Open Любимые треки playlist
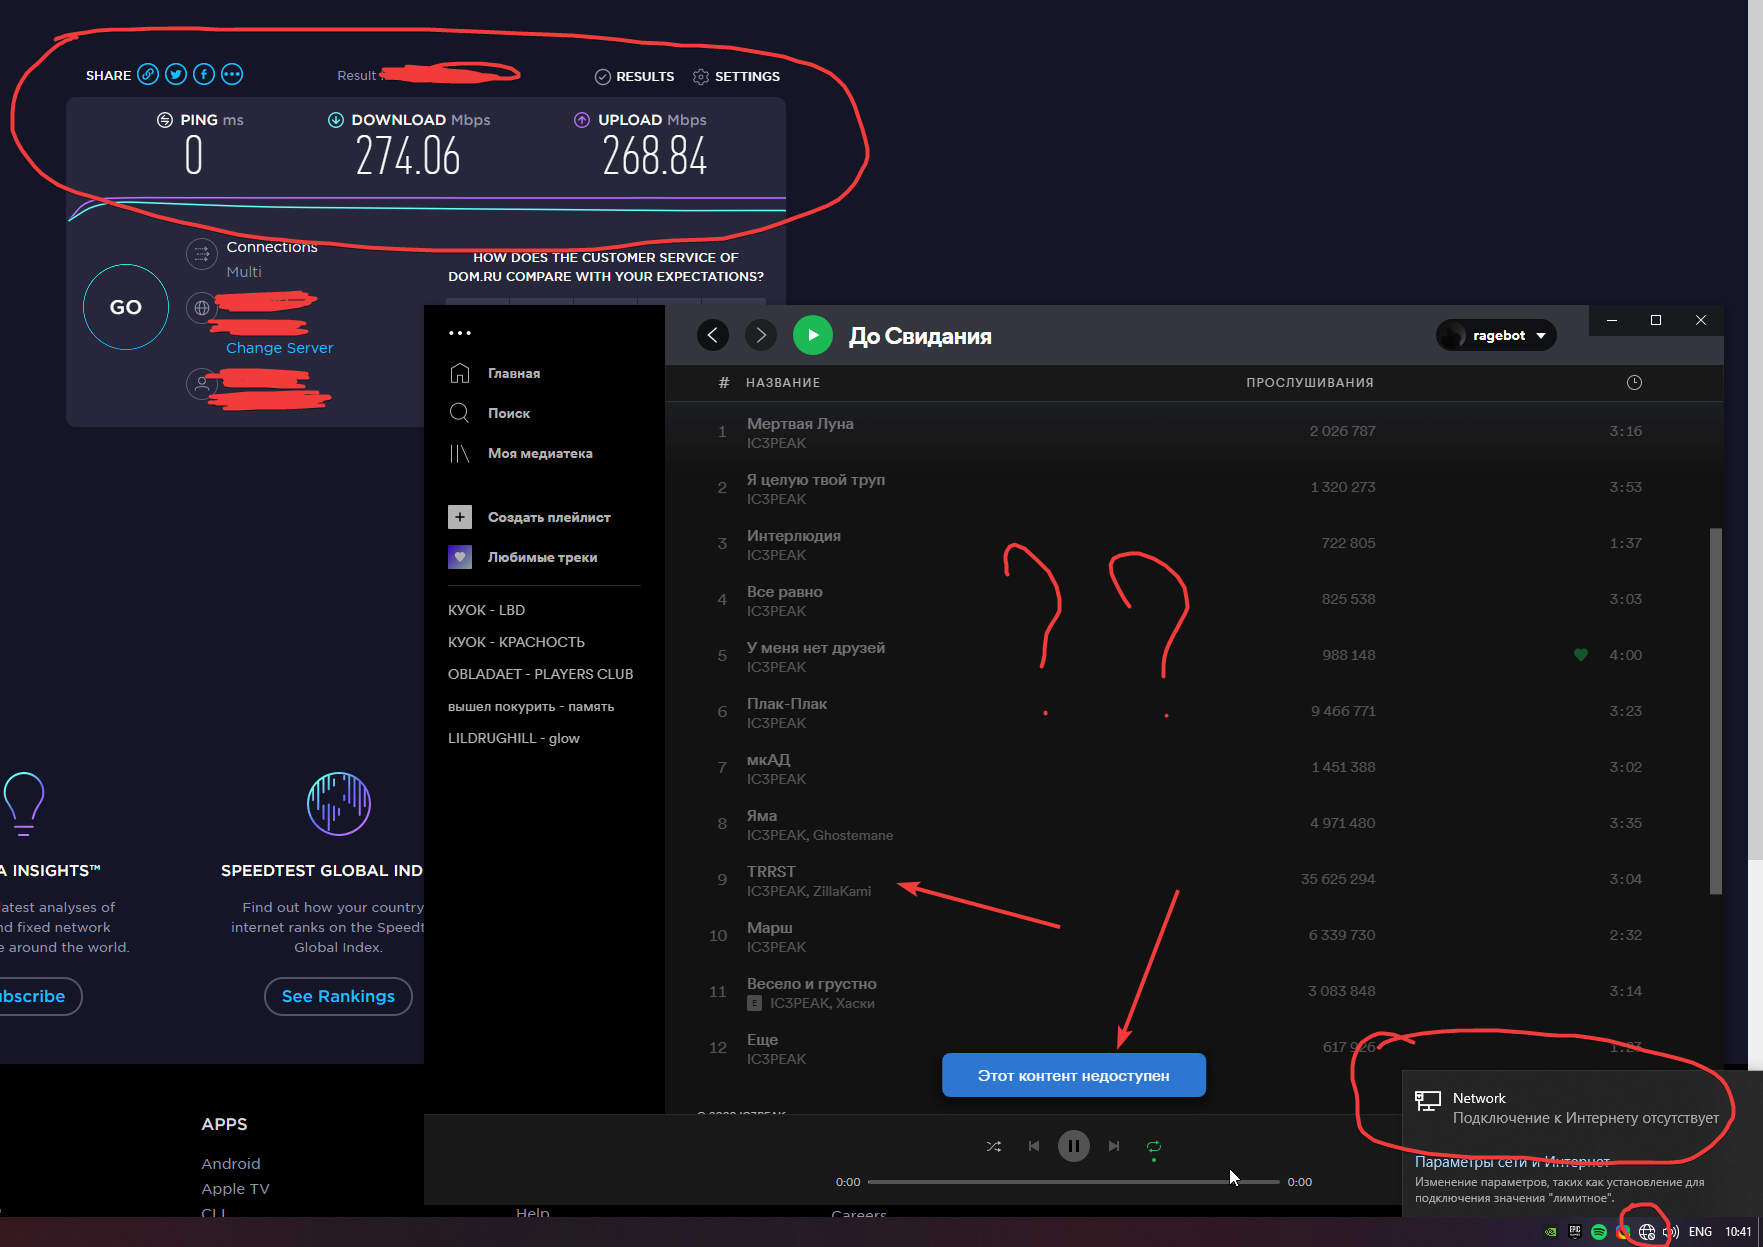The image size is (1763, 1247). coord(523,557)
